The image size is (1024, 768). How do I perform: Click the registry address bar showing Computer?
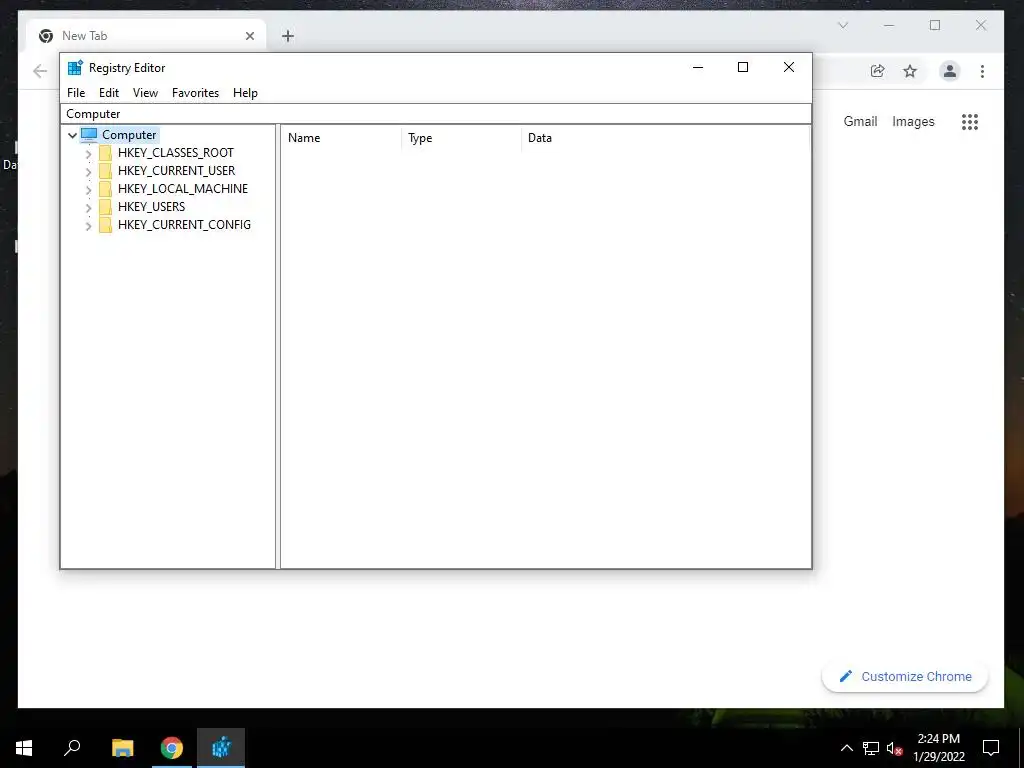click(436, 114)
